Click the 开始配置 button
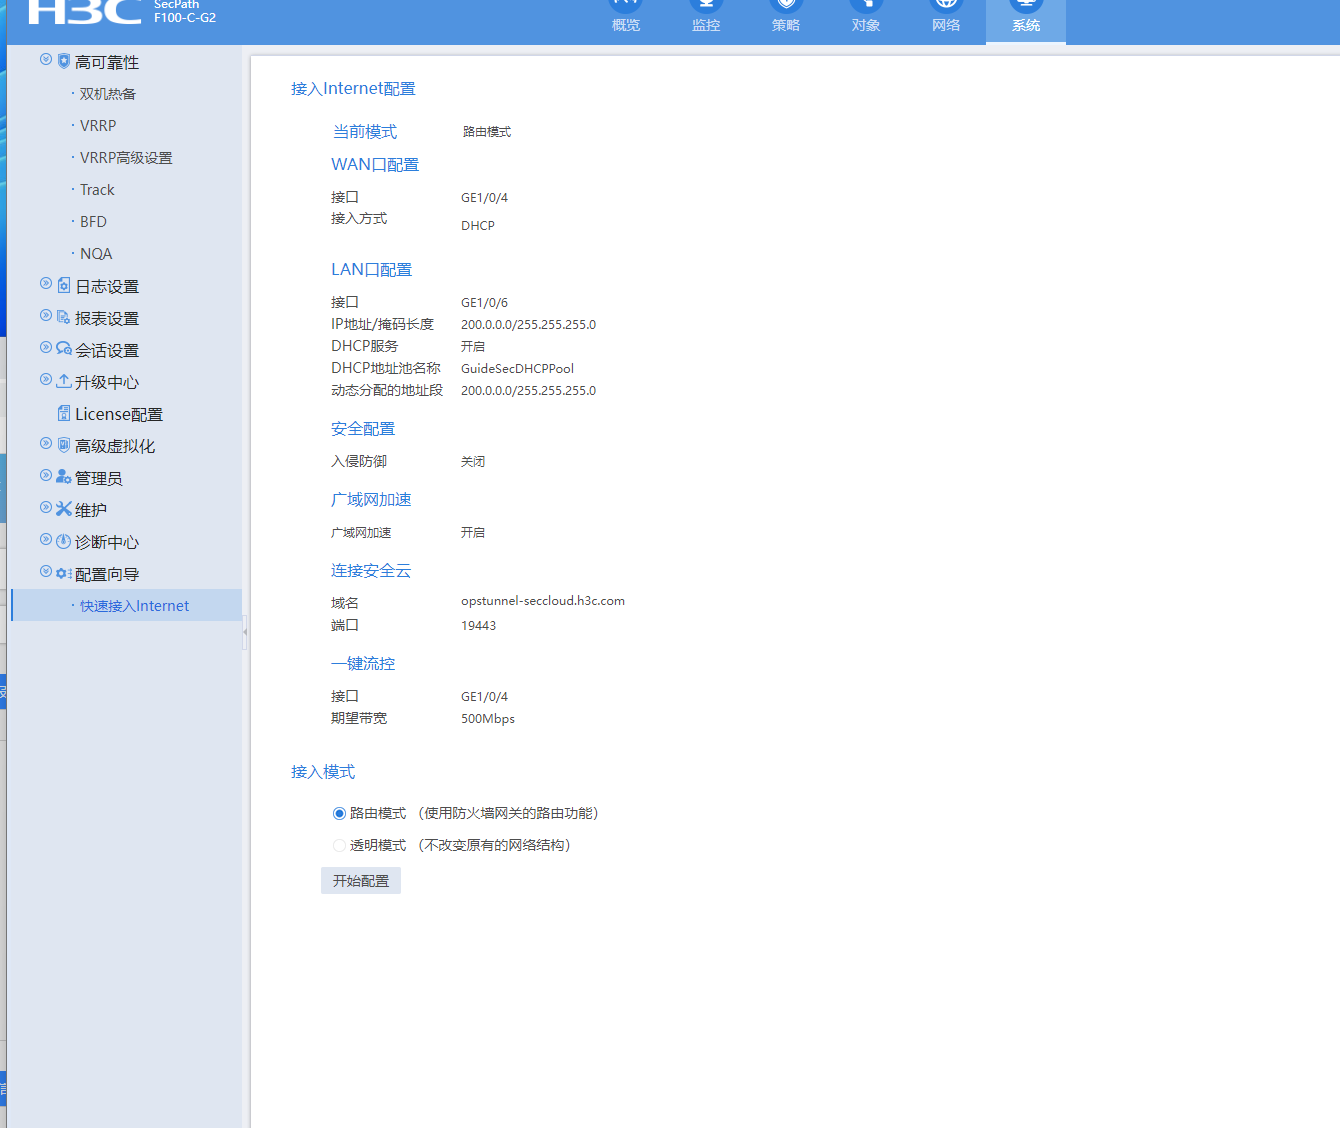 click(361, 881)
